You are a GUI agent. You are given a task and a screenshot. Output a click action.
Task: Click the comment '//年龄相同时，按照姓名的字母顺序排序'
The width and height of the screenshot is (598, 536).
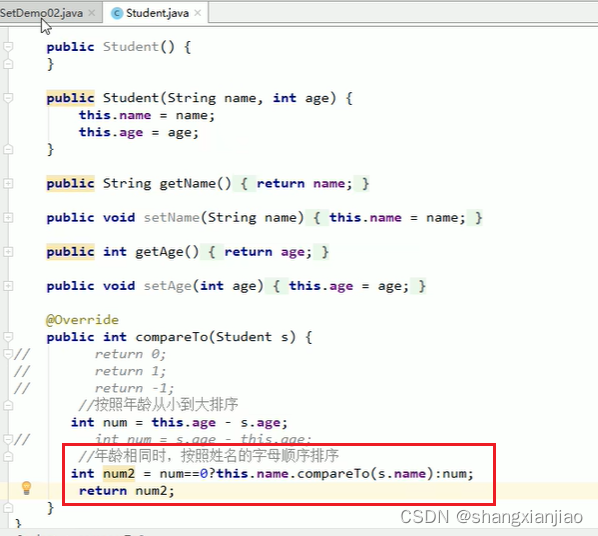coord(209,456)
